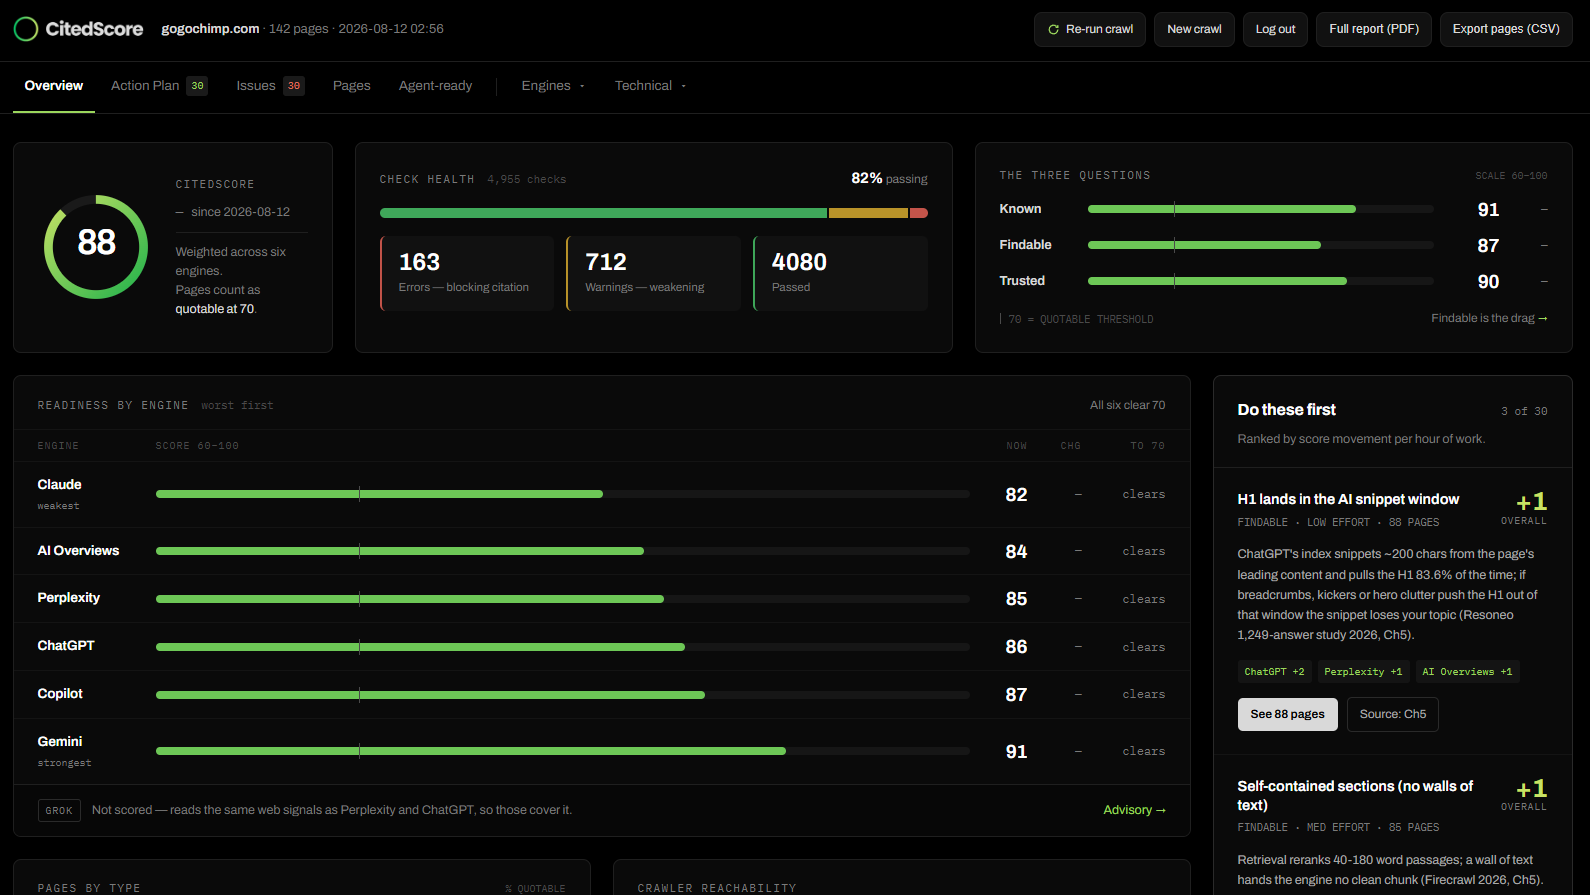Click the Findable score value 87
Viewport: 1590px width, 895px height.
tap(1488, 245)
